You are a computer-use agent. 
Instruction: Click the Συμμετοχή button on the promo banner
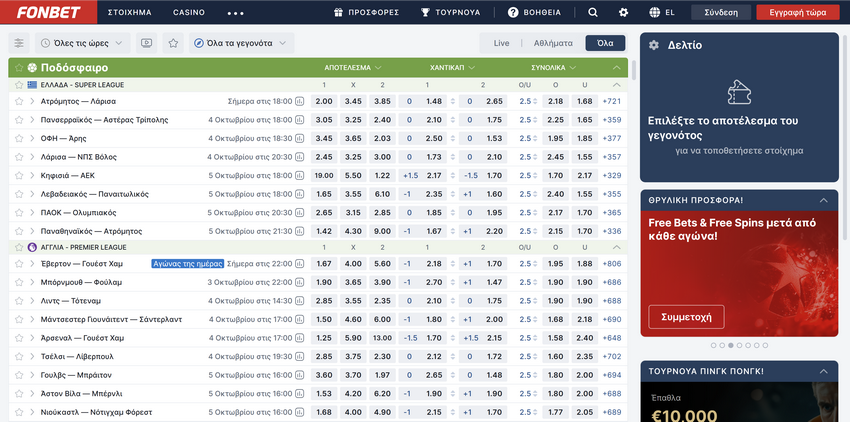tap(686, 316)
